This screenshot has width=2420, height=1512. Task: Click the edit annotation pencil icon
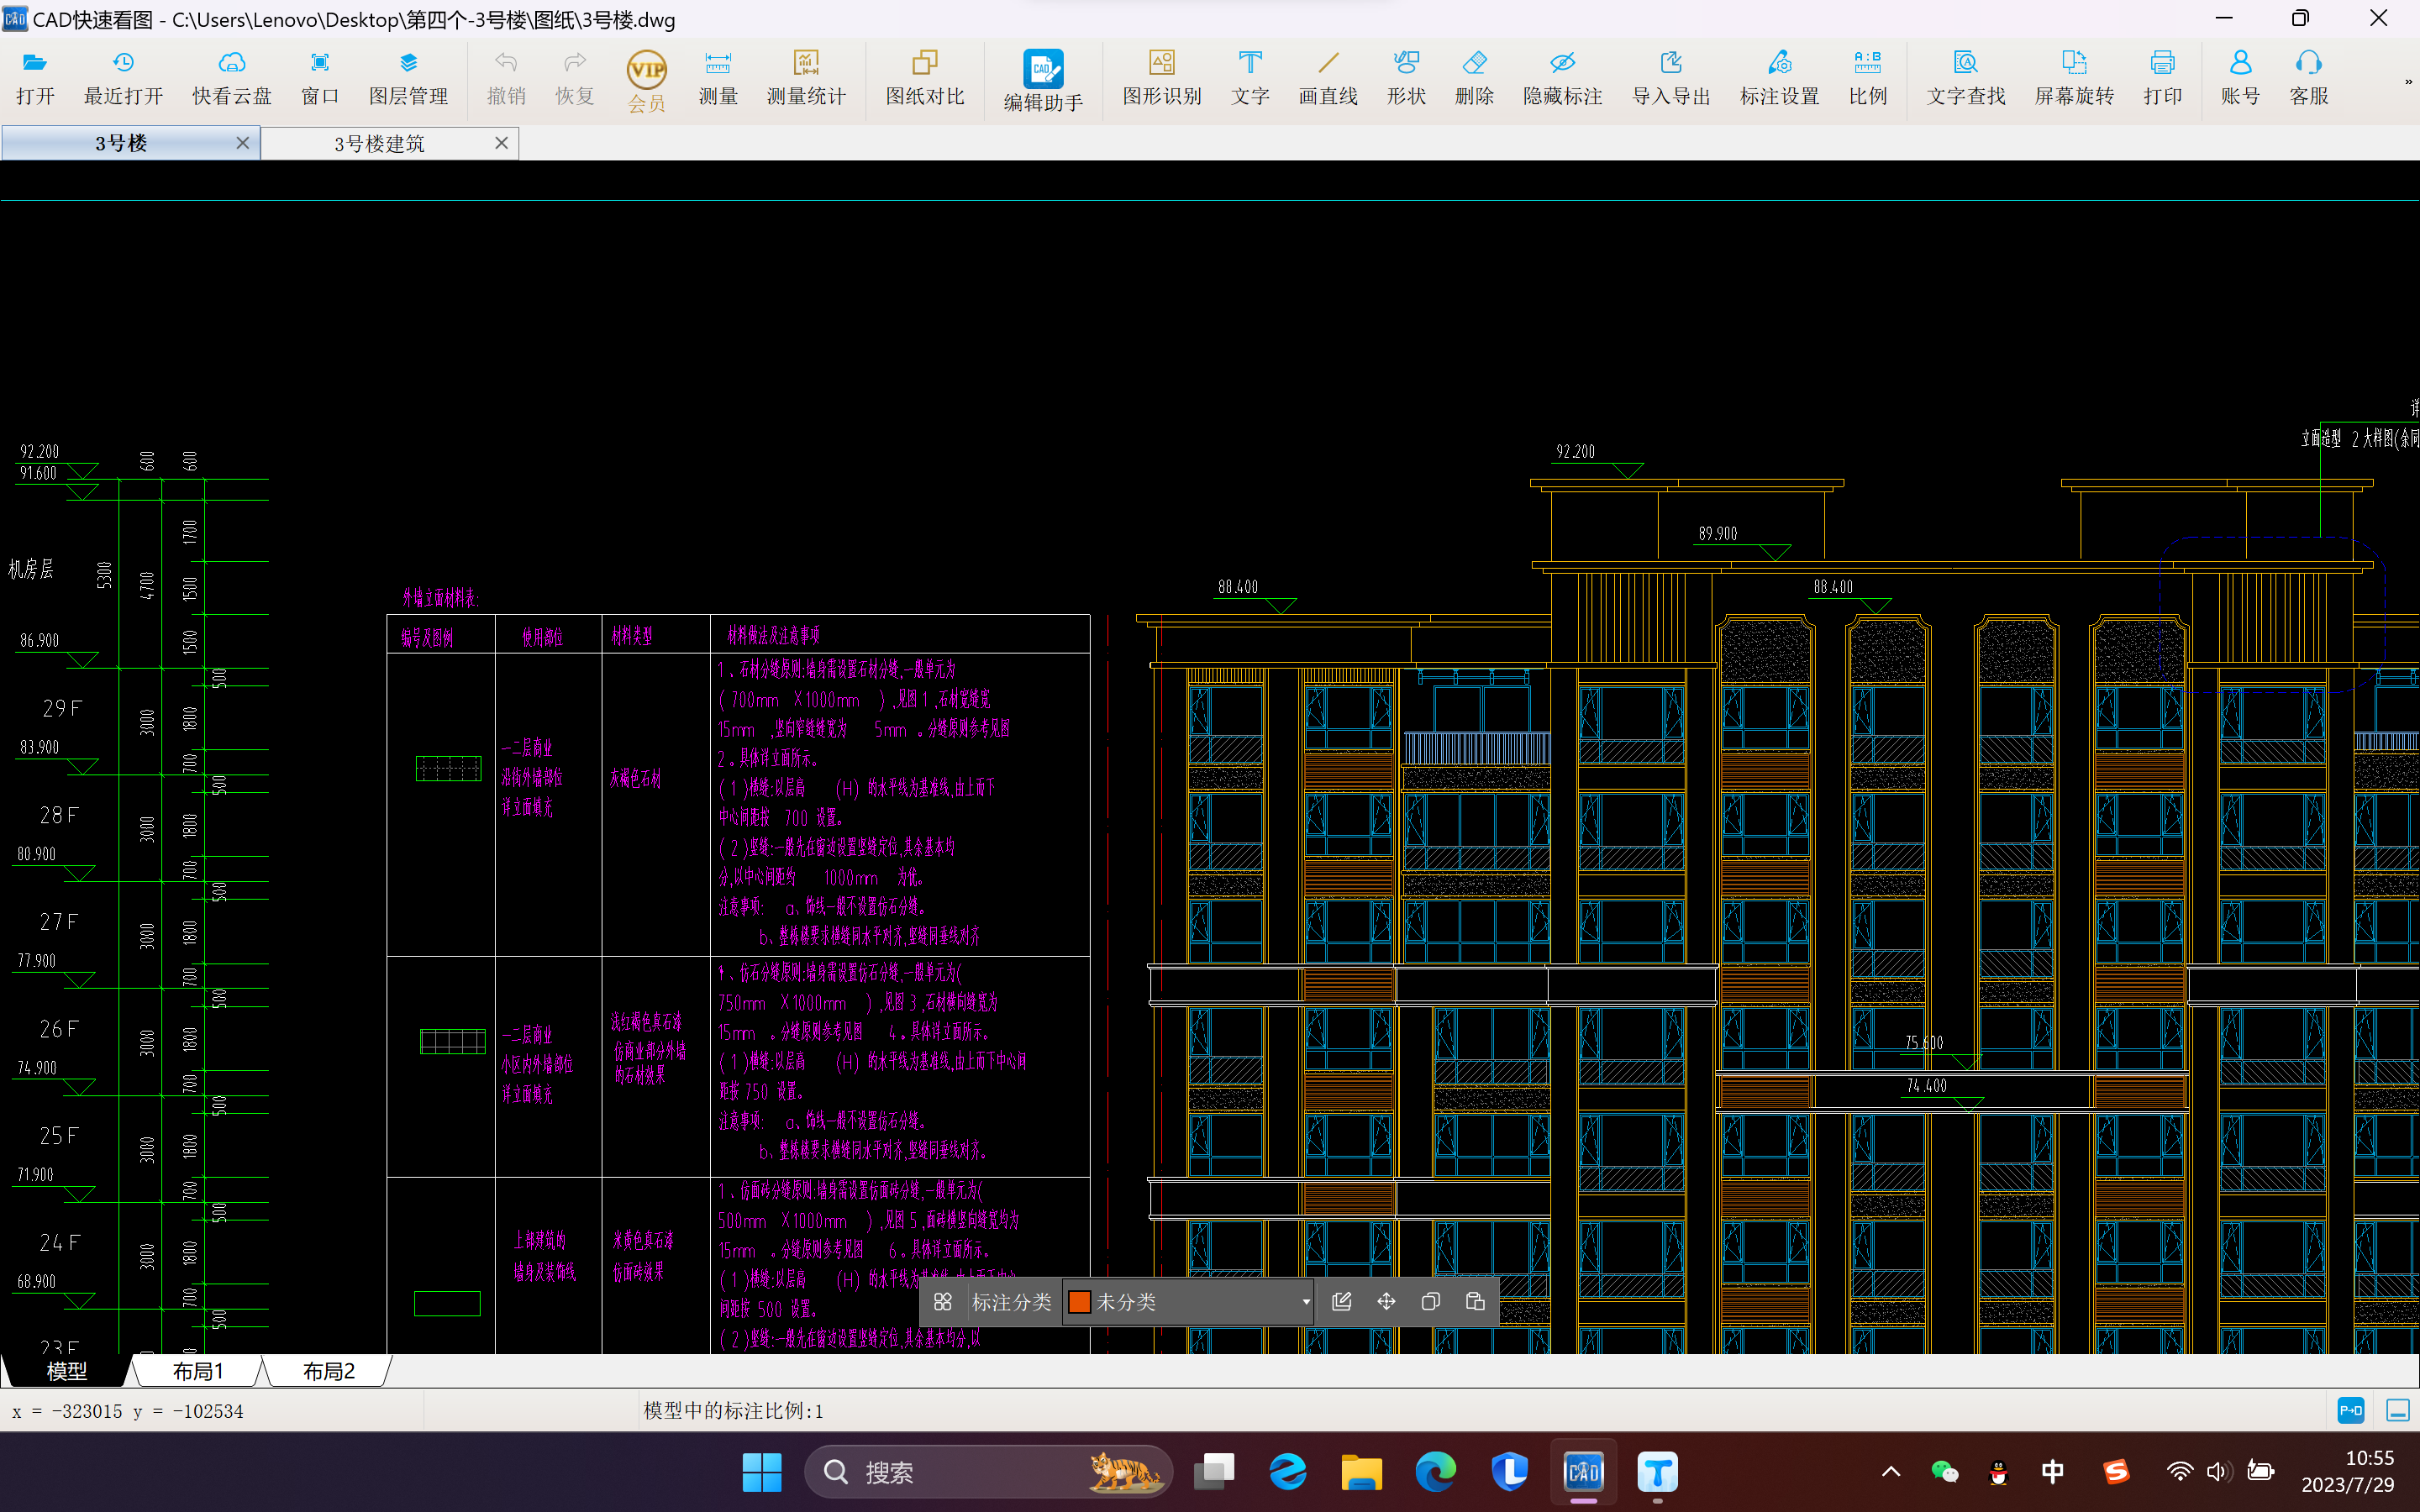point(1341,1301)
